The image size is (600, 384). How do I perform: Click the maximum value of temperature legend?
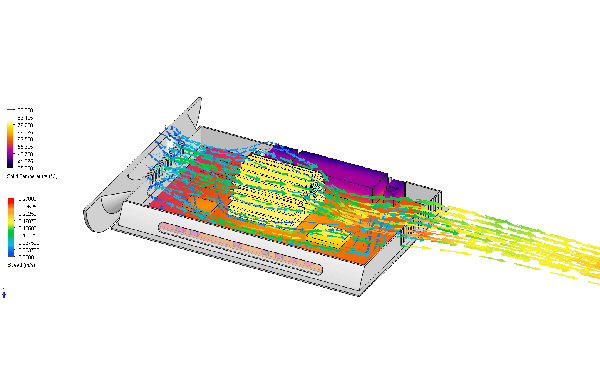[x=25, y=110]
